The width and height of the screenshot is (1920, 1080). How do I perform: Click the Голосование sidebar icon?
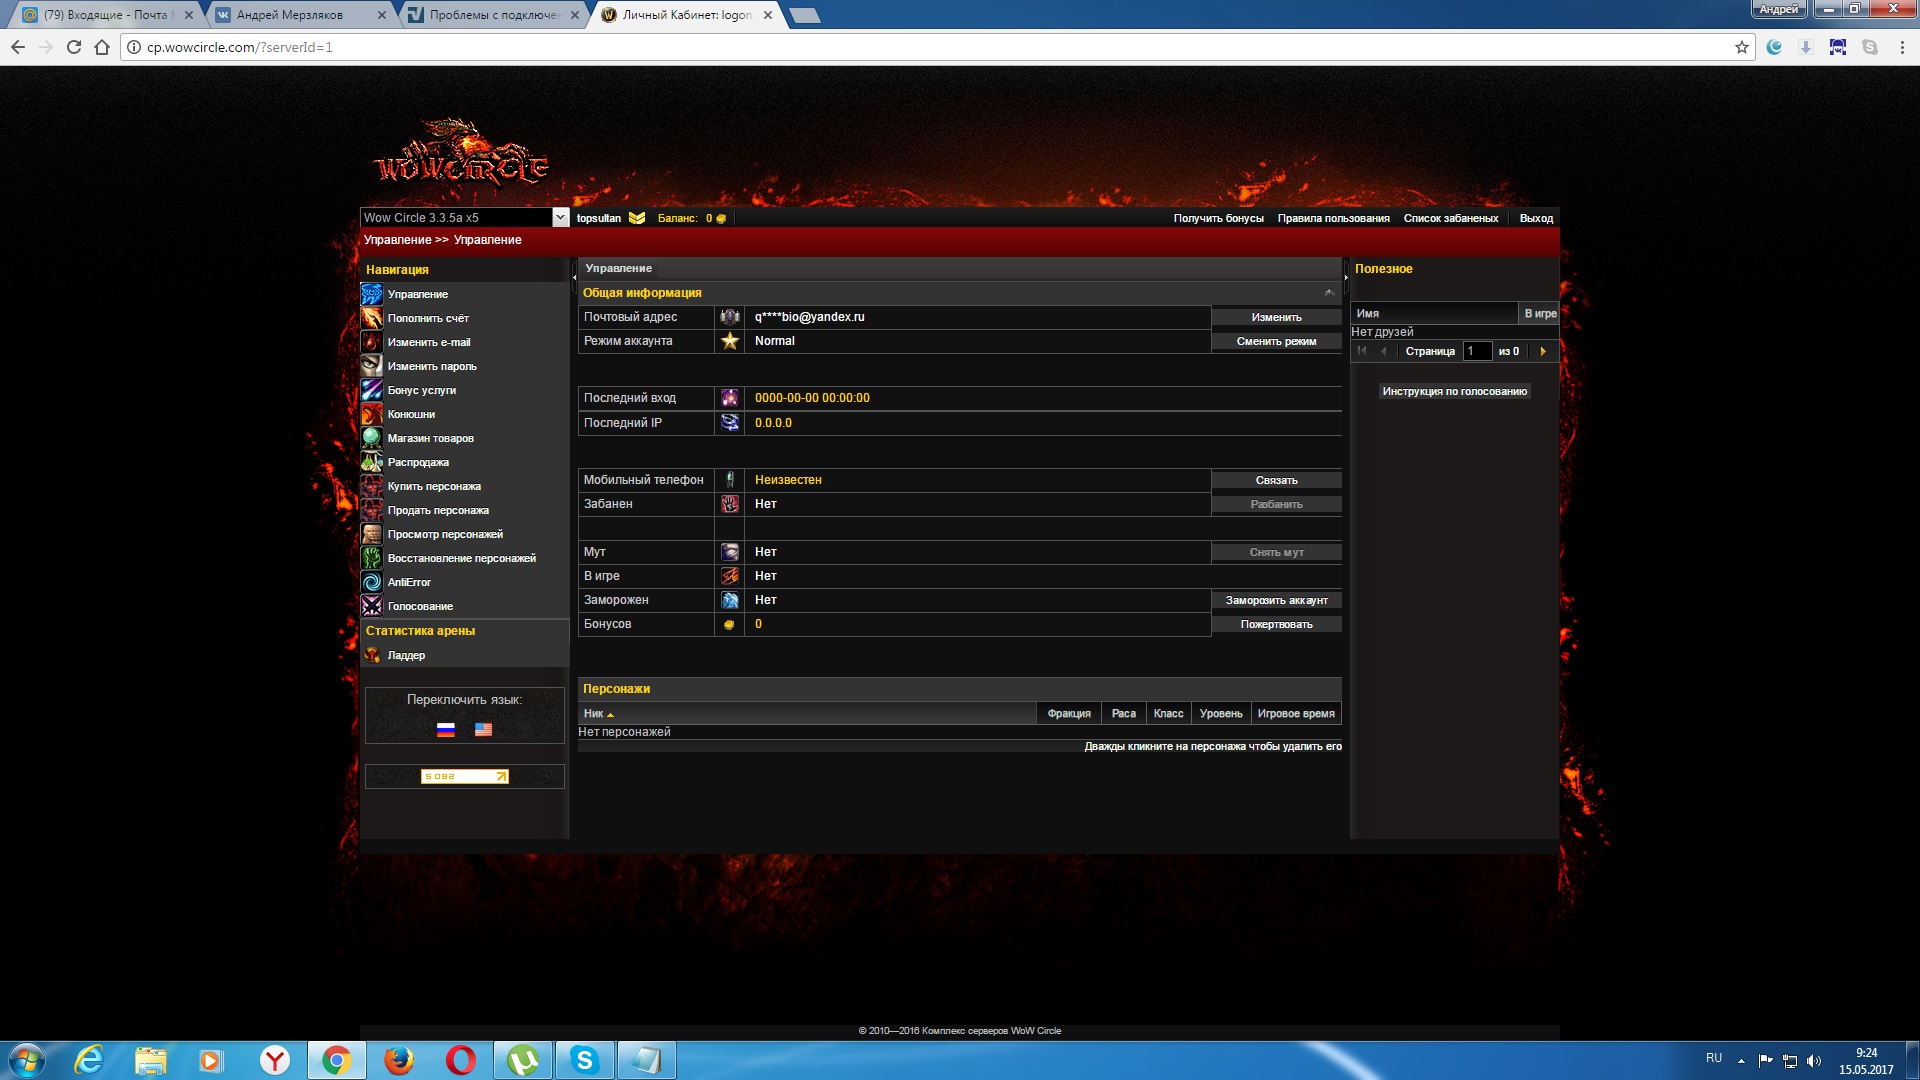point(371,606)
